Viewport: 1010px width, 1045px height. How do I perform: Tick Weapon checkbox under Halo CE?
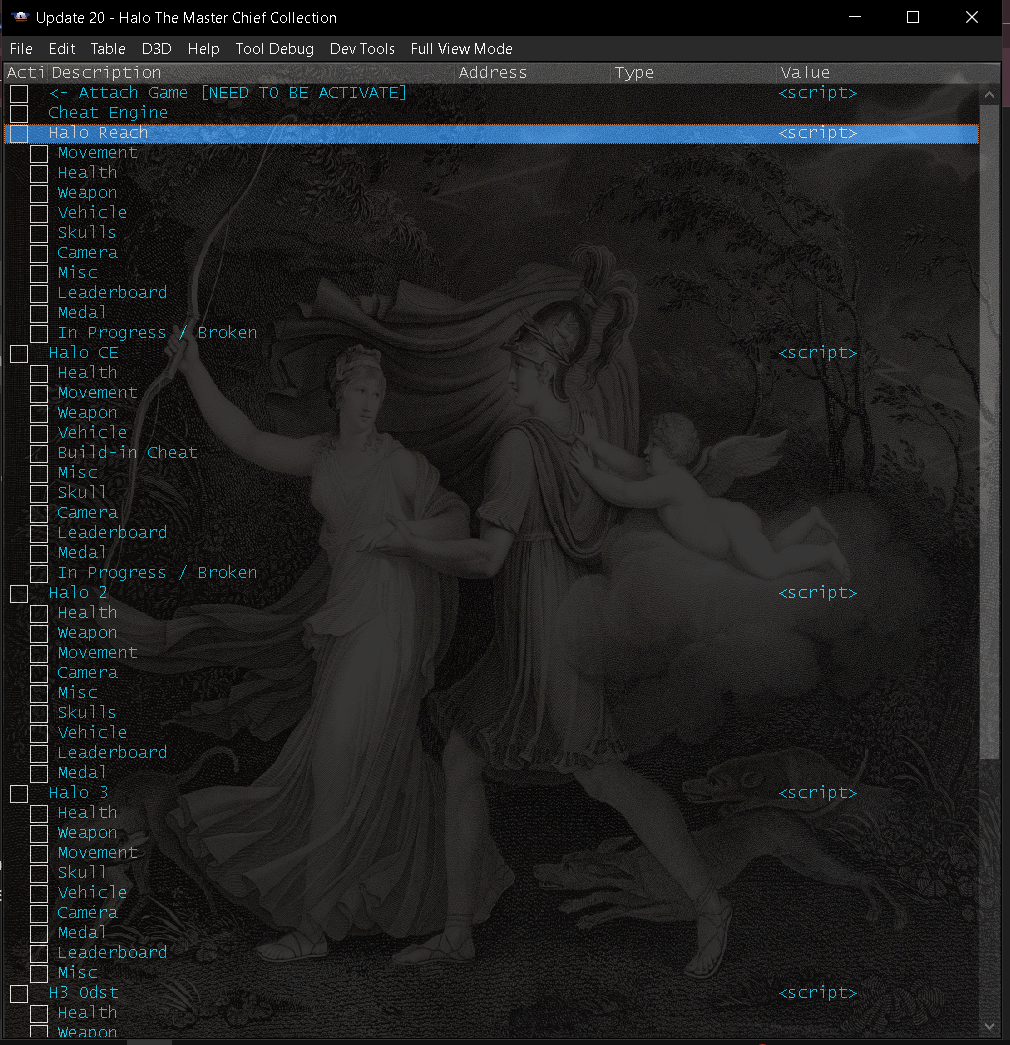[39, 414]
